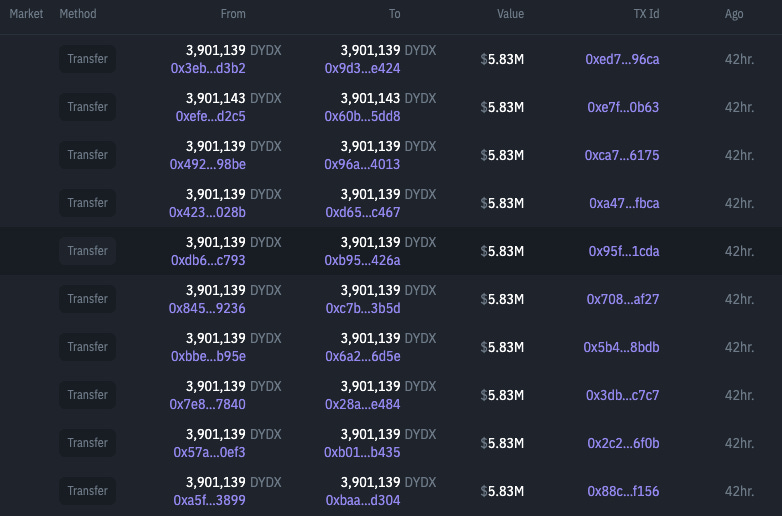The width and height of the screenshot is (782, 516).
Task: Click $5.83M value in 0x88c...f156 row
Action: (502, 491)
